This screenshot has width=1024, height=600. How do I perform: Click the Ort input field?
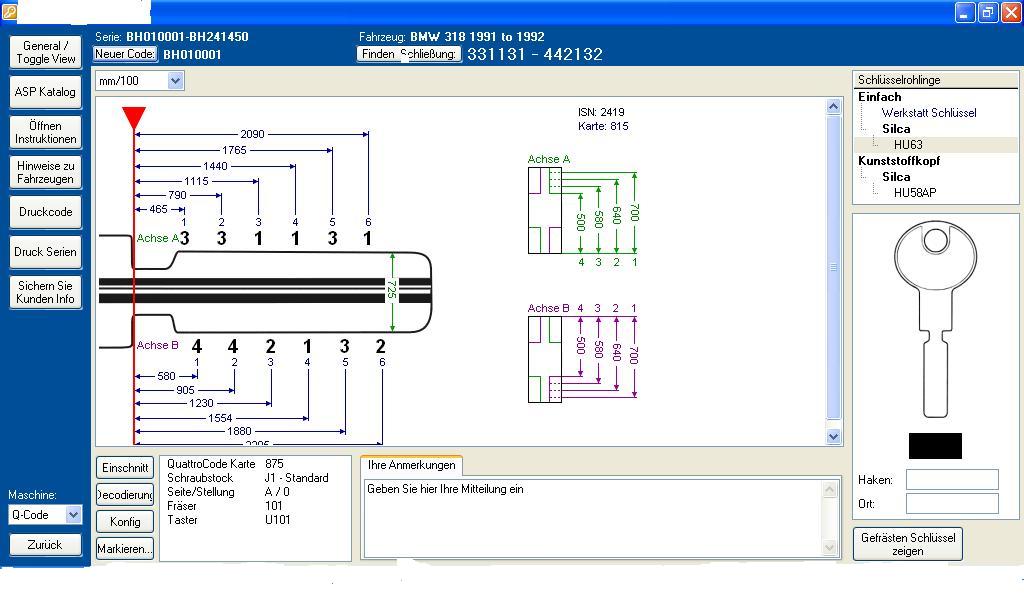(x=951, y=503)
